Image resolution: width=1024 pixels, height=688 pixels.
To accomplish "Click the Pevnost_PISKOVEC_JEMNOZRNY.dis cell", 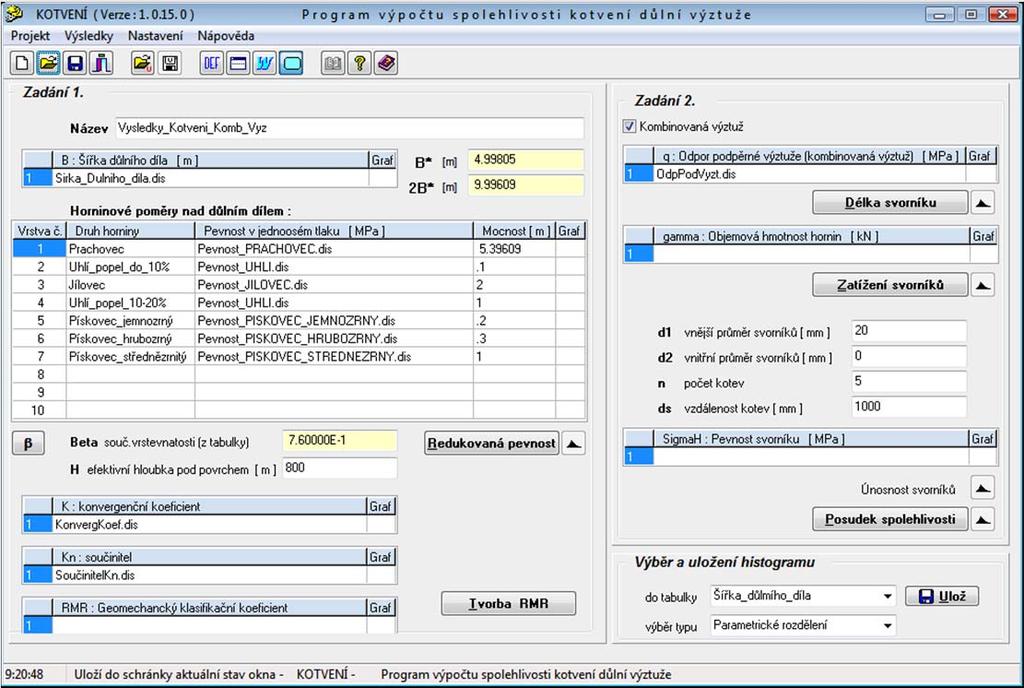I will [334, 321].
